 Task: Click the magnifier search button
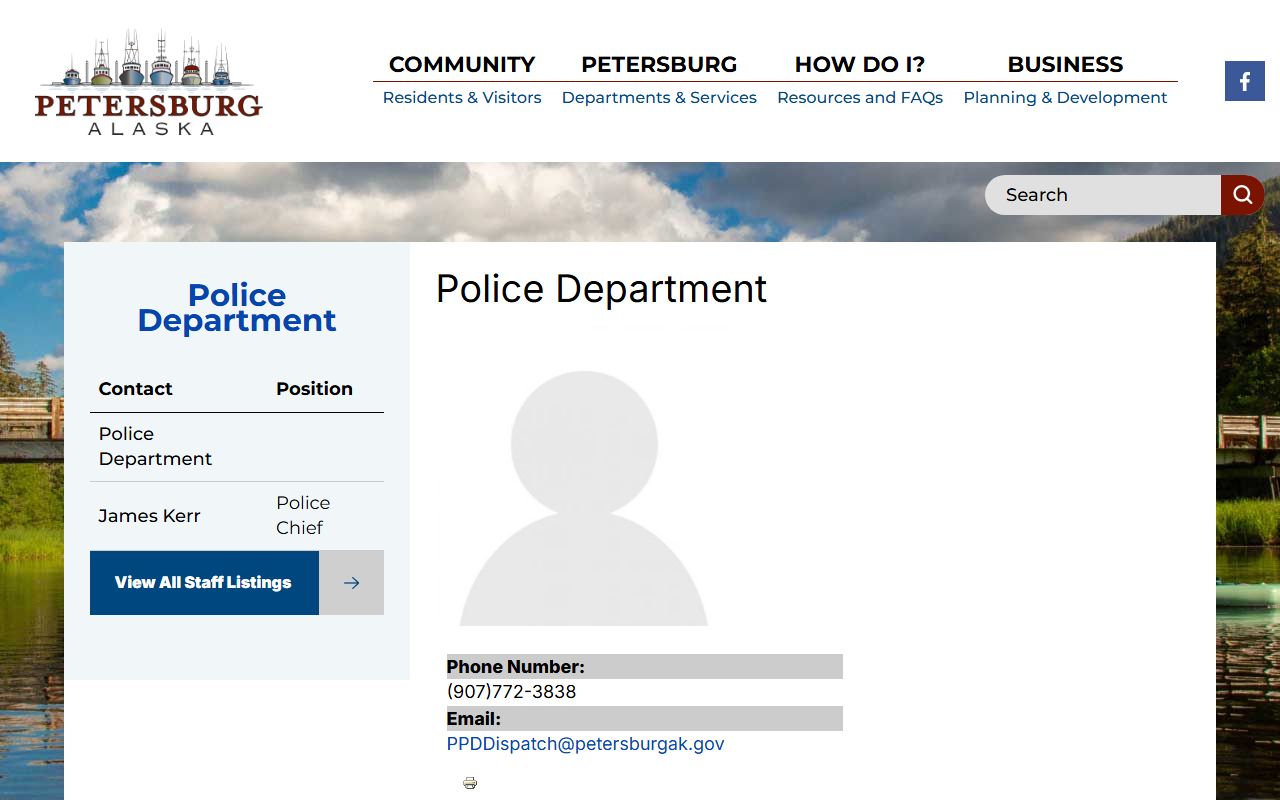pos(1242,195)
